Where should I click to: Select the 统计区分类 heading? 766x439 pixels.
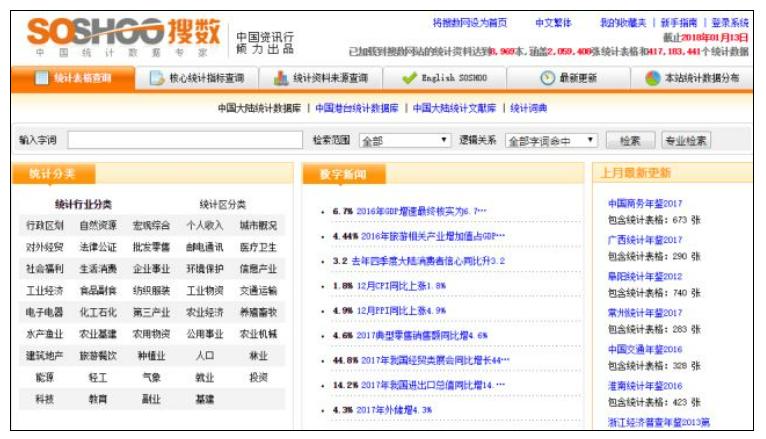coord(223,204)
